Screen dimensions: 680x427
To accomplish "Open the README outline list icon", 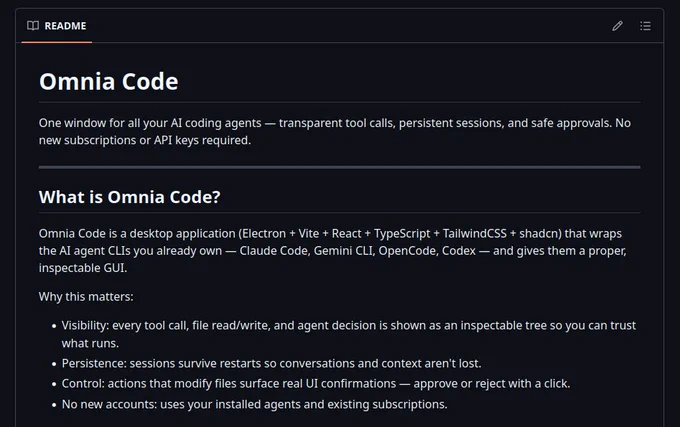I will [645, 26].
